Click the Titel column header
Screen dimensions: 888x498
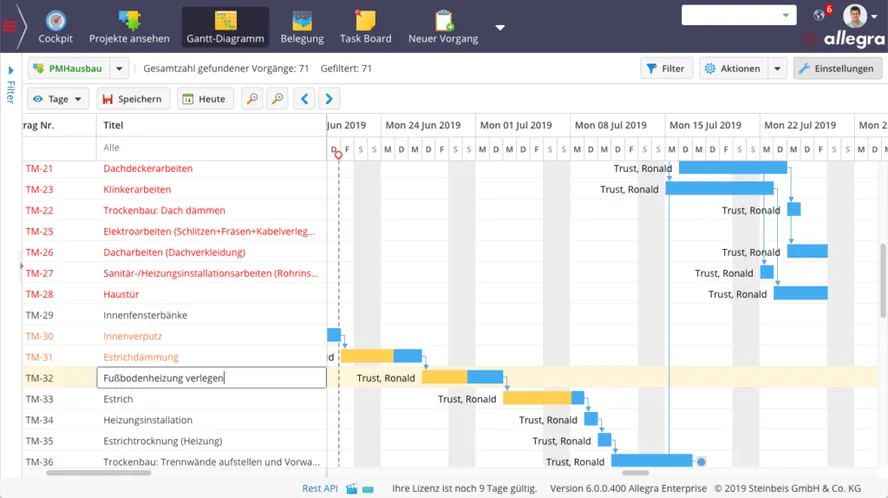[x=211, y=125]
